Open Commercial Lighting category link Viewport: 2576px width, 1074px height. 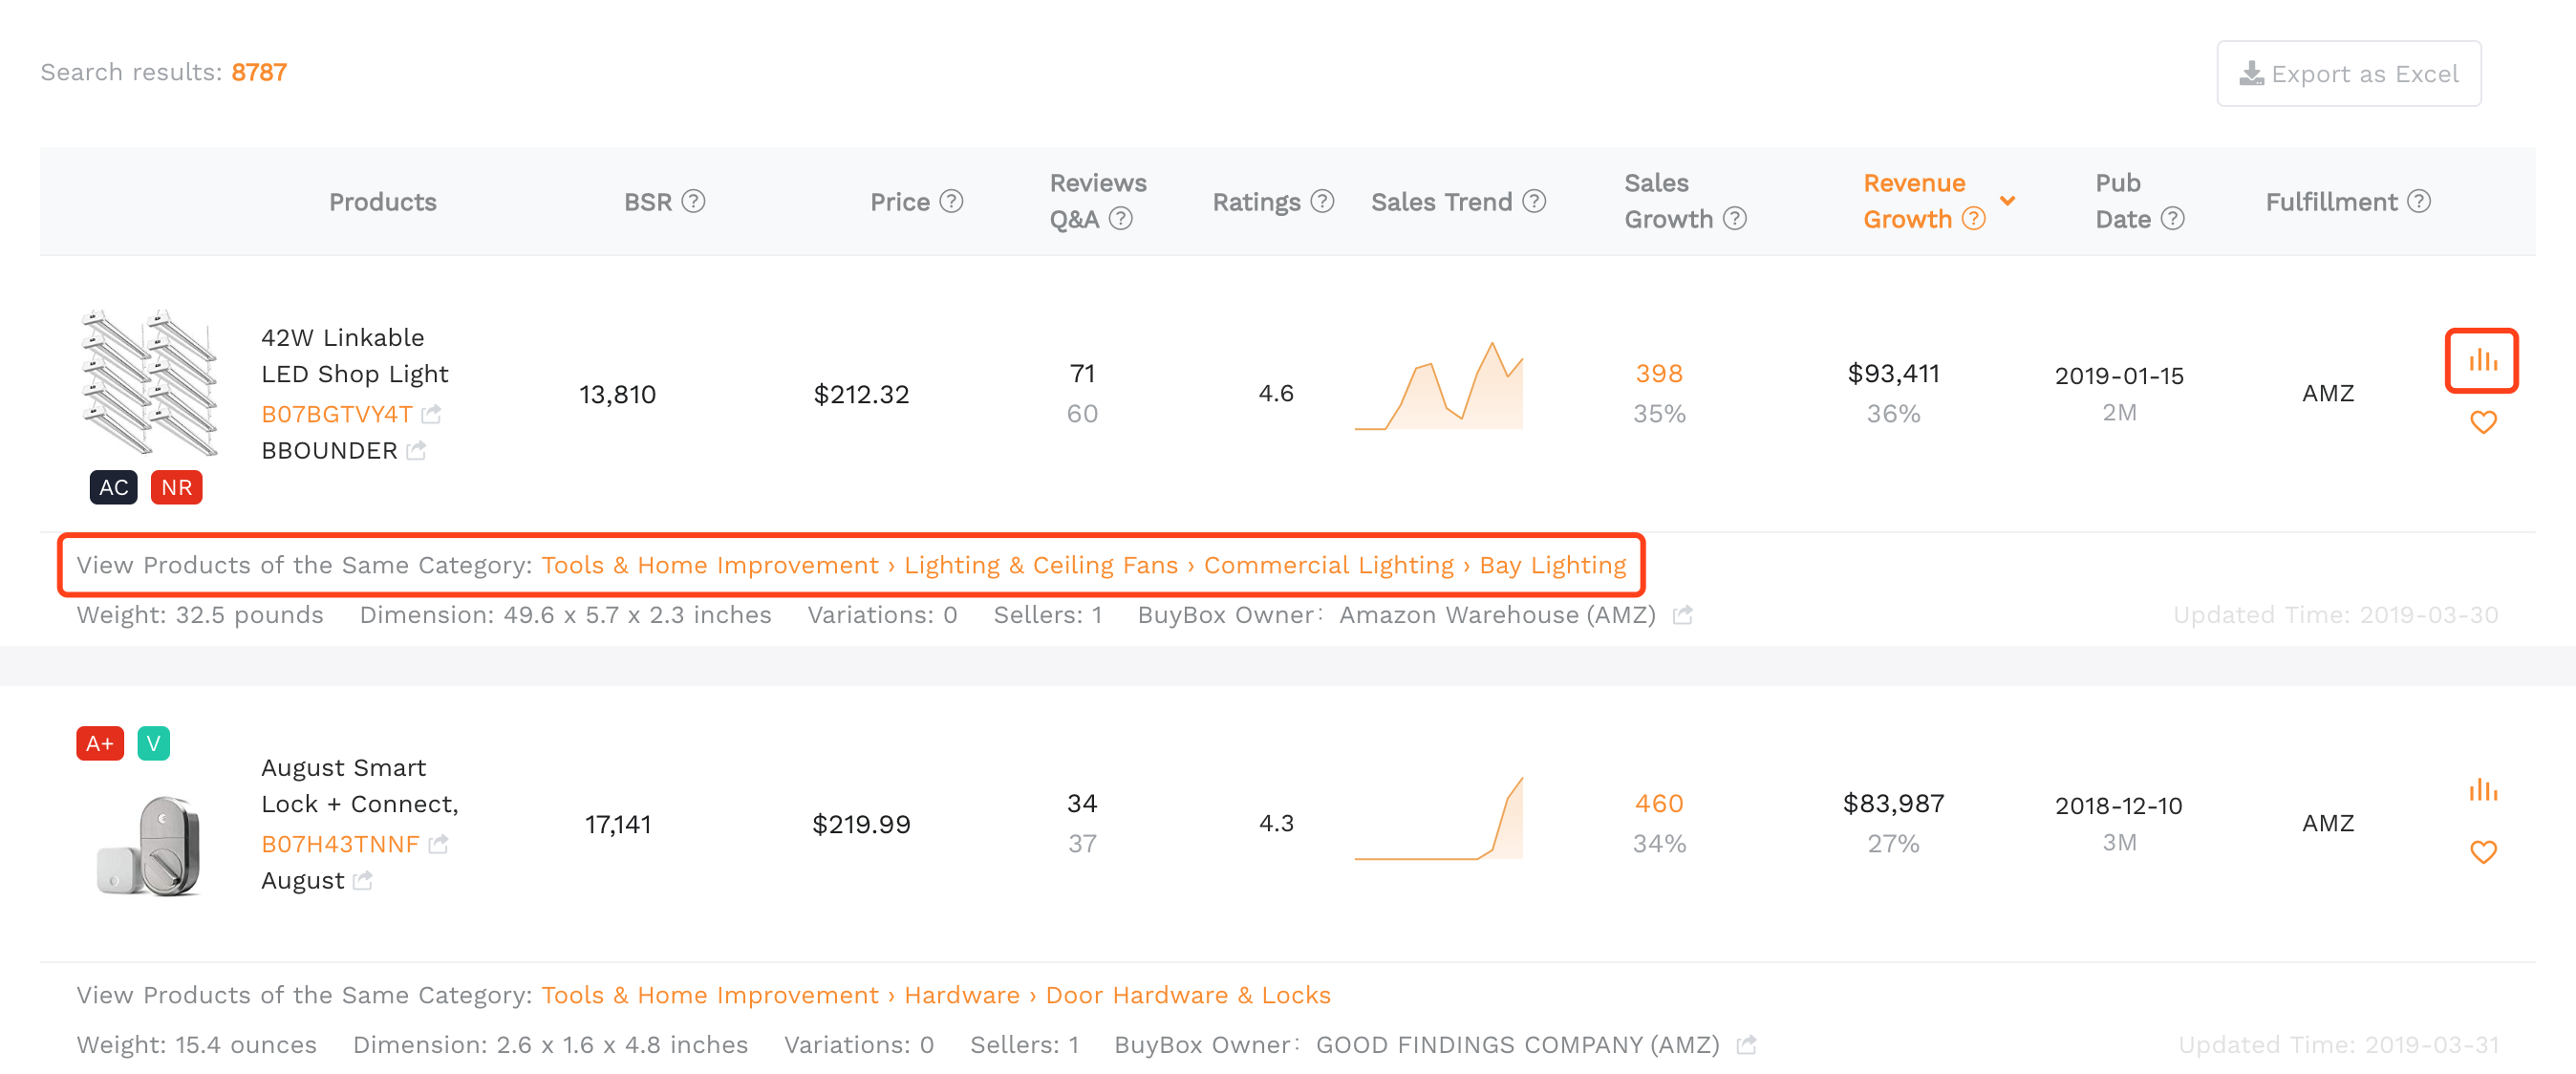(1328, 565)
